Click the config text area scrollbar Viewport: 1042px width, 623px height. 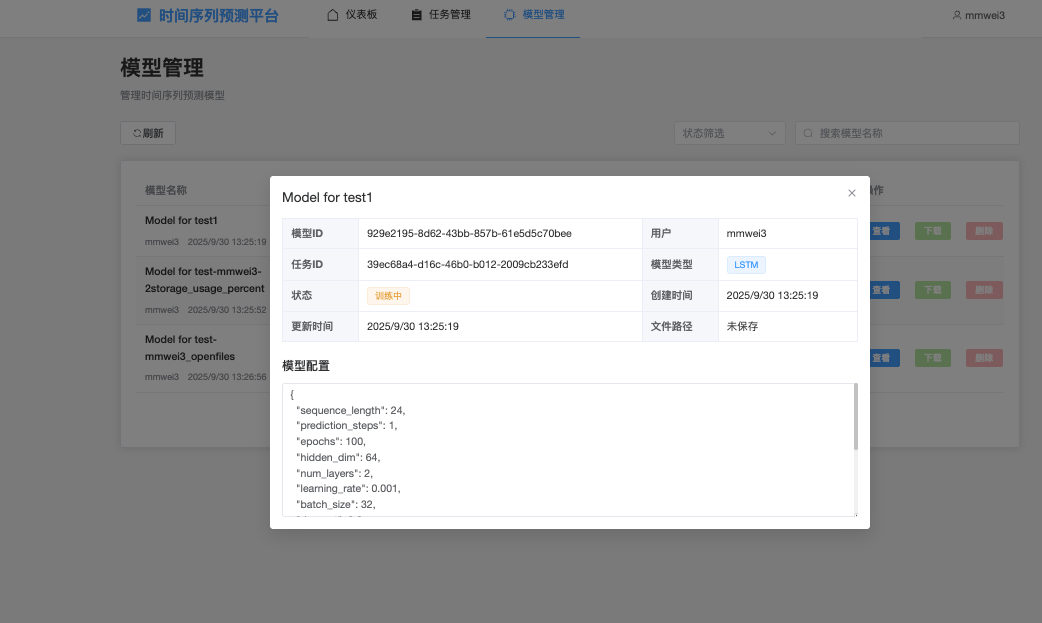855,417
